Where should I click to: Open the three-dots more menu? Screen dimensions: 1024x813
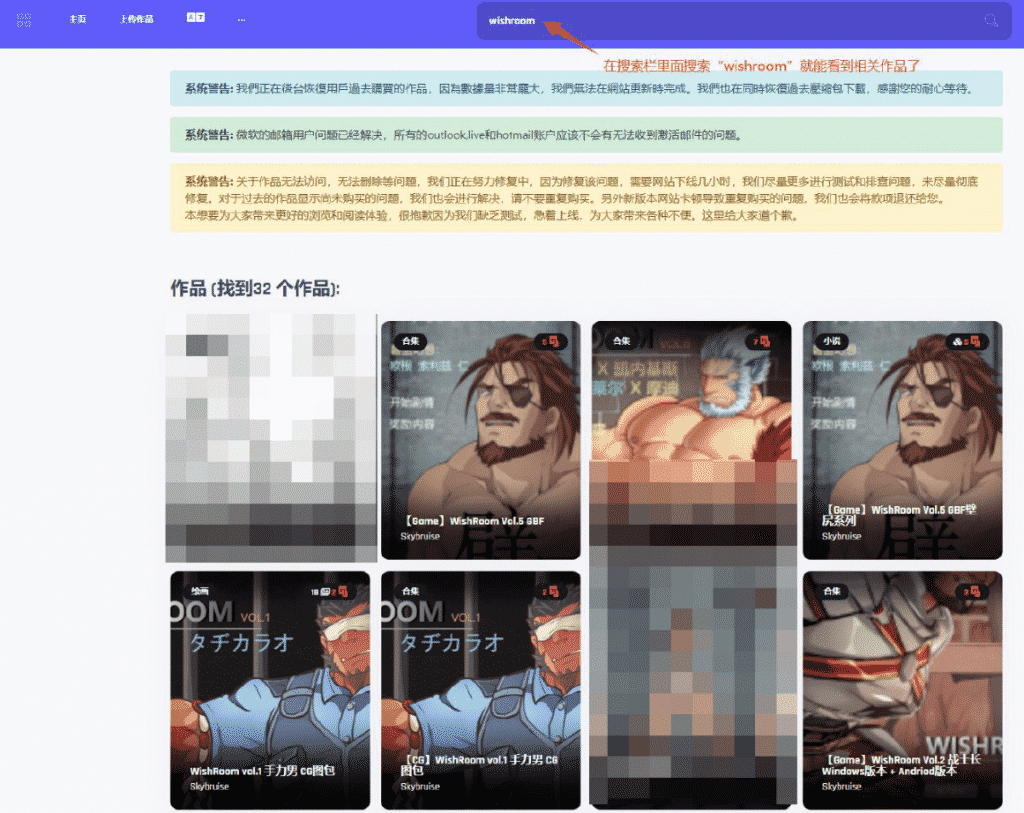coord(242,20)
